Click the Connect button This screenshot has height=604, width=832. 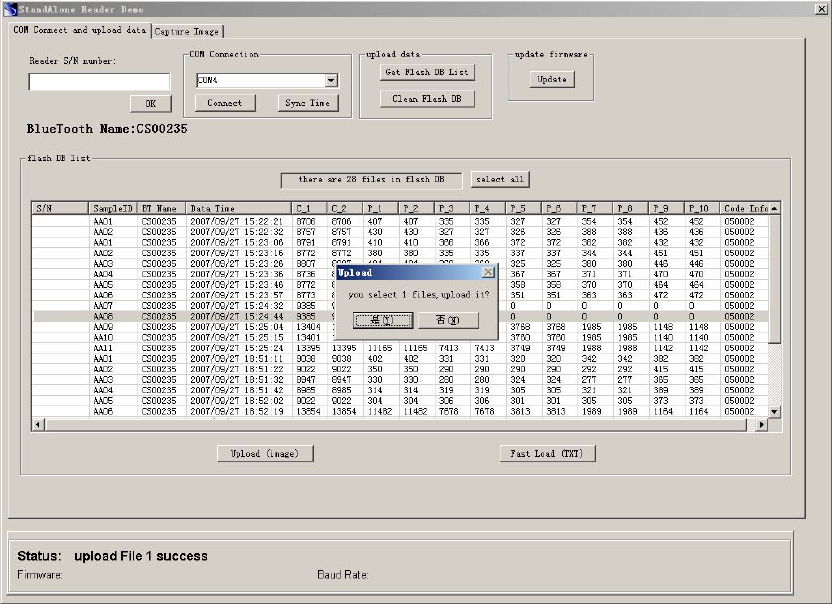point(225,103)
